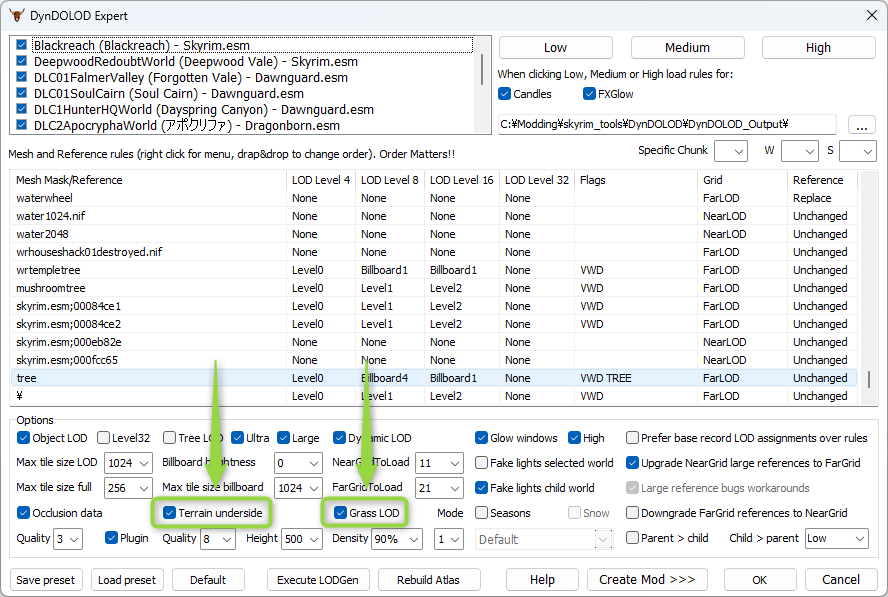Open the S chunk dropdown
888x597 pixels.
[x=857, y=151]
